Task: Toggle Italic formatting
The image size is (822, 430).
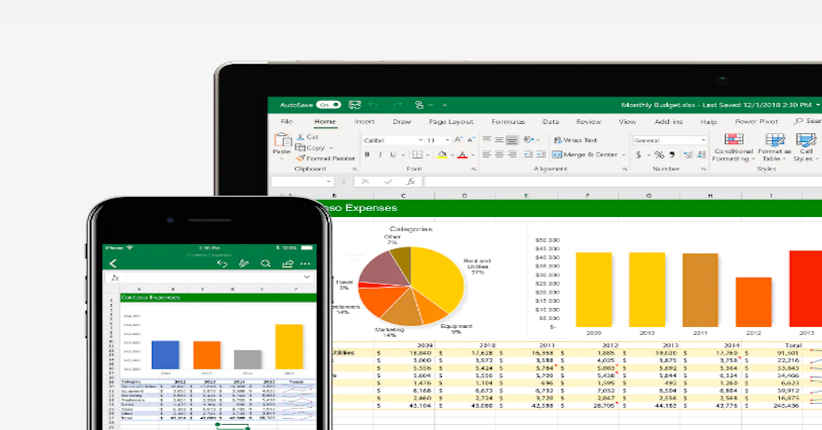Action: point(379,155)
